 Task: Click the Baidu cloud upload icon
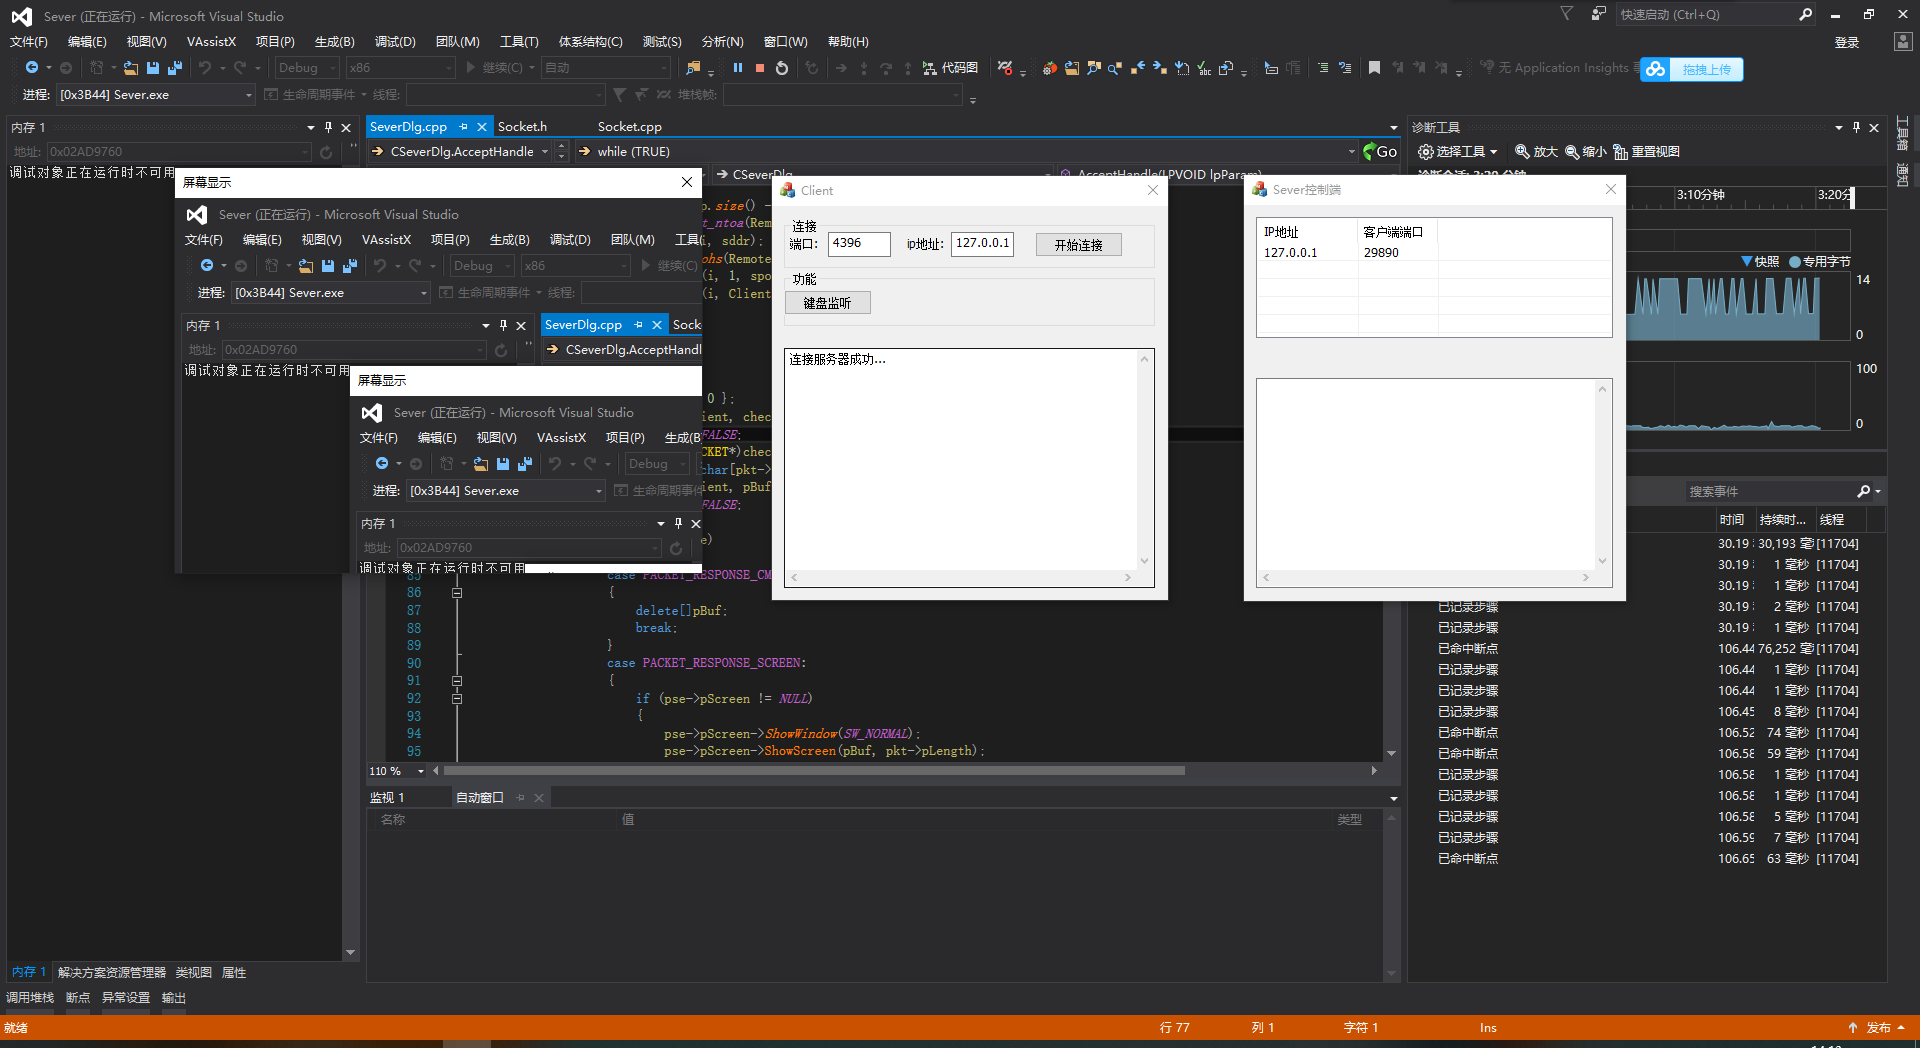pos(1656,69)
